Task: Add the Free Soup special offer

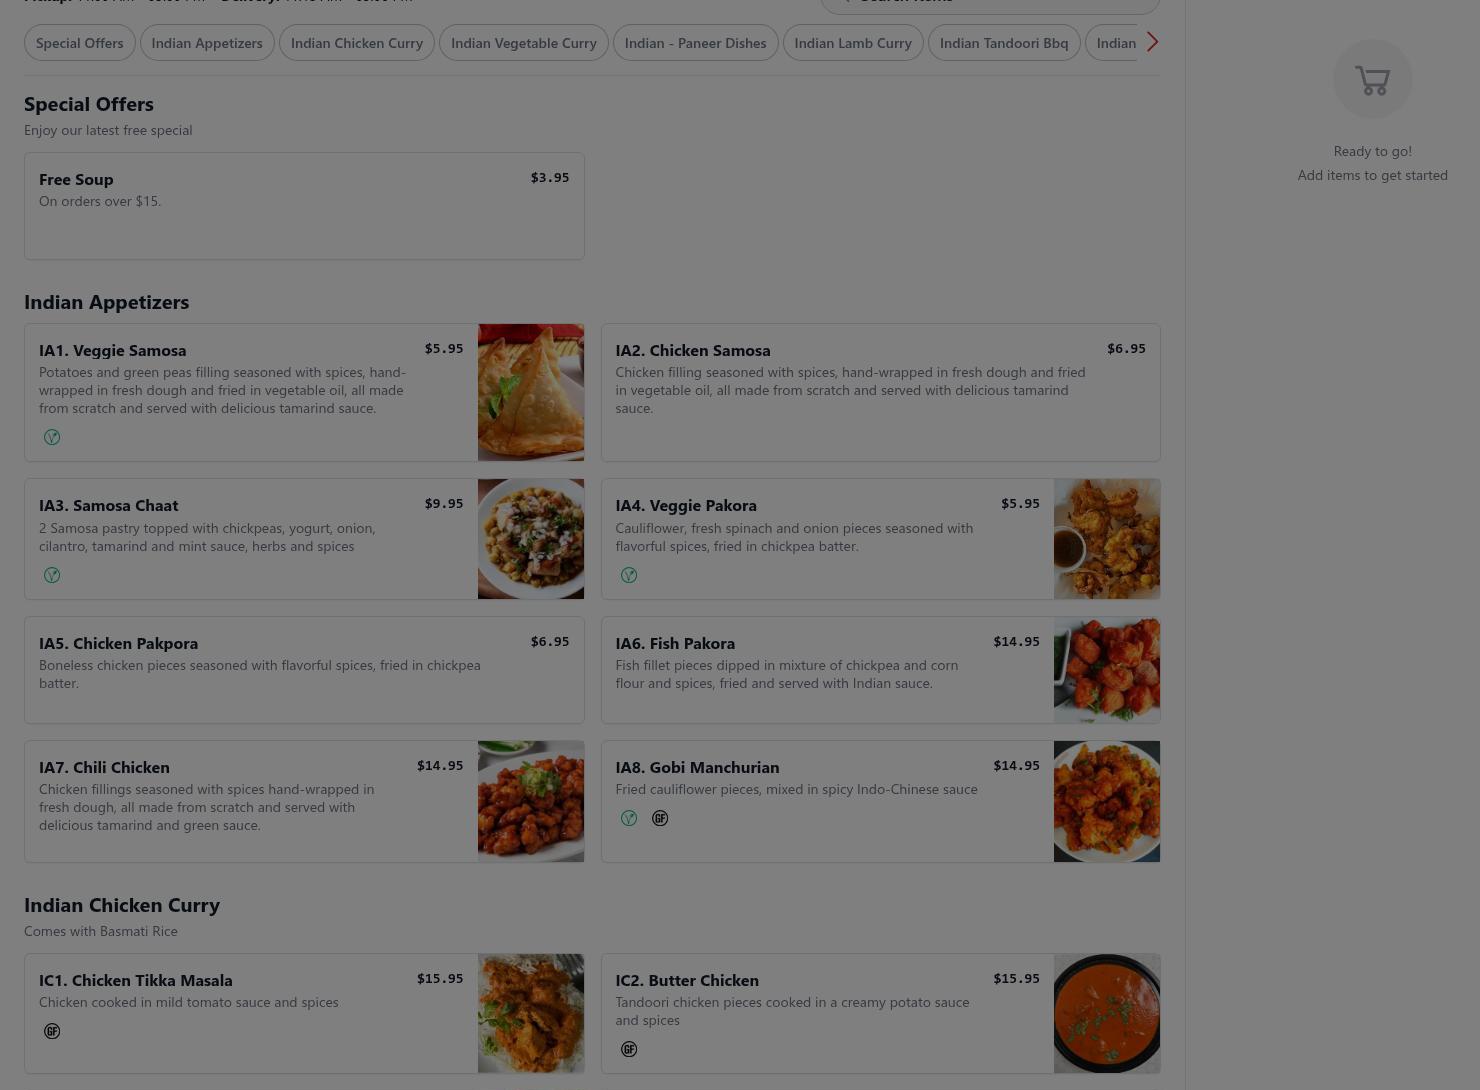Action: (x=304, y=206)
